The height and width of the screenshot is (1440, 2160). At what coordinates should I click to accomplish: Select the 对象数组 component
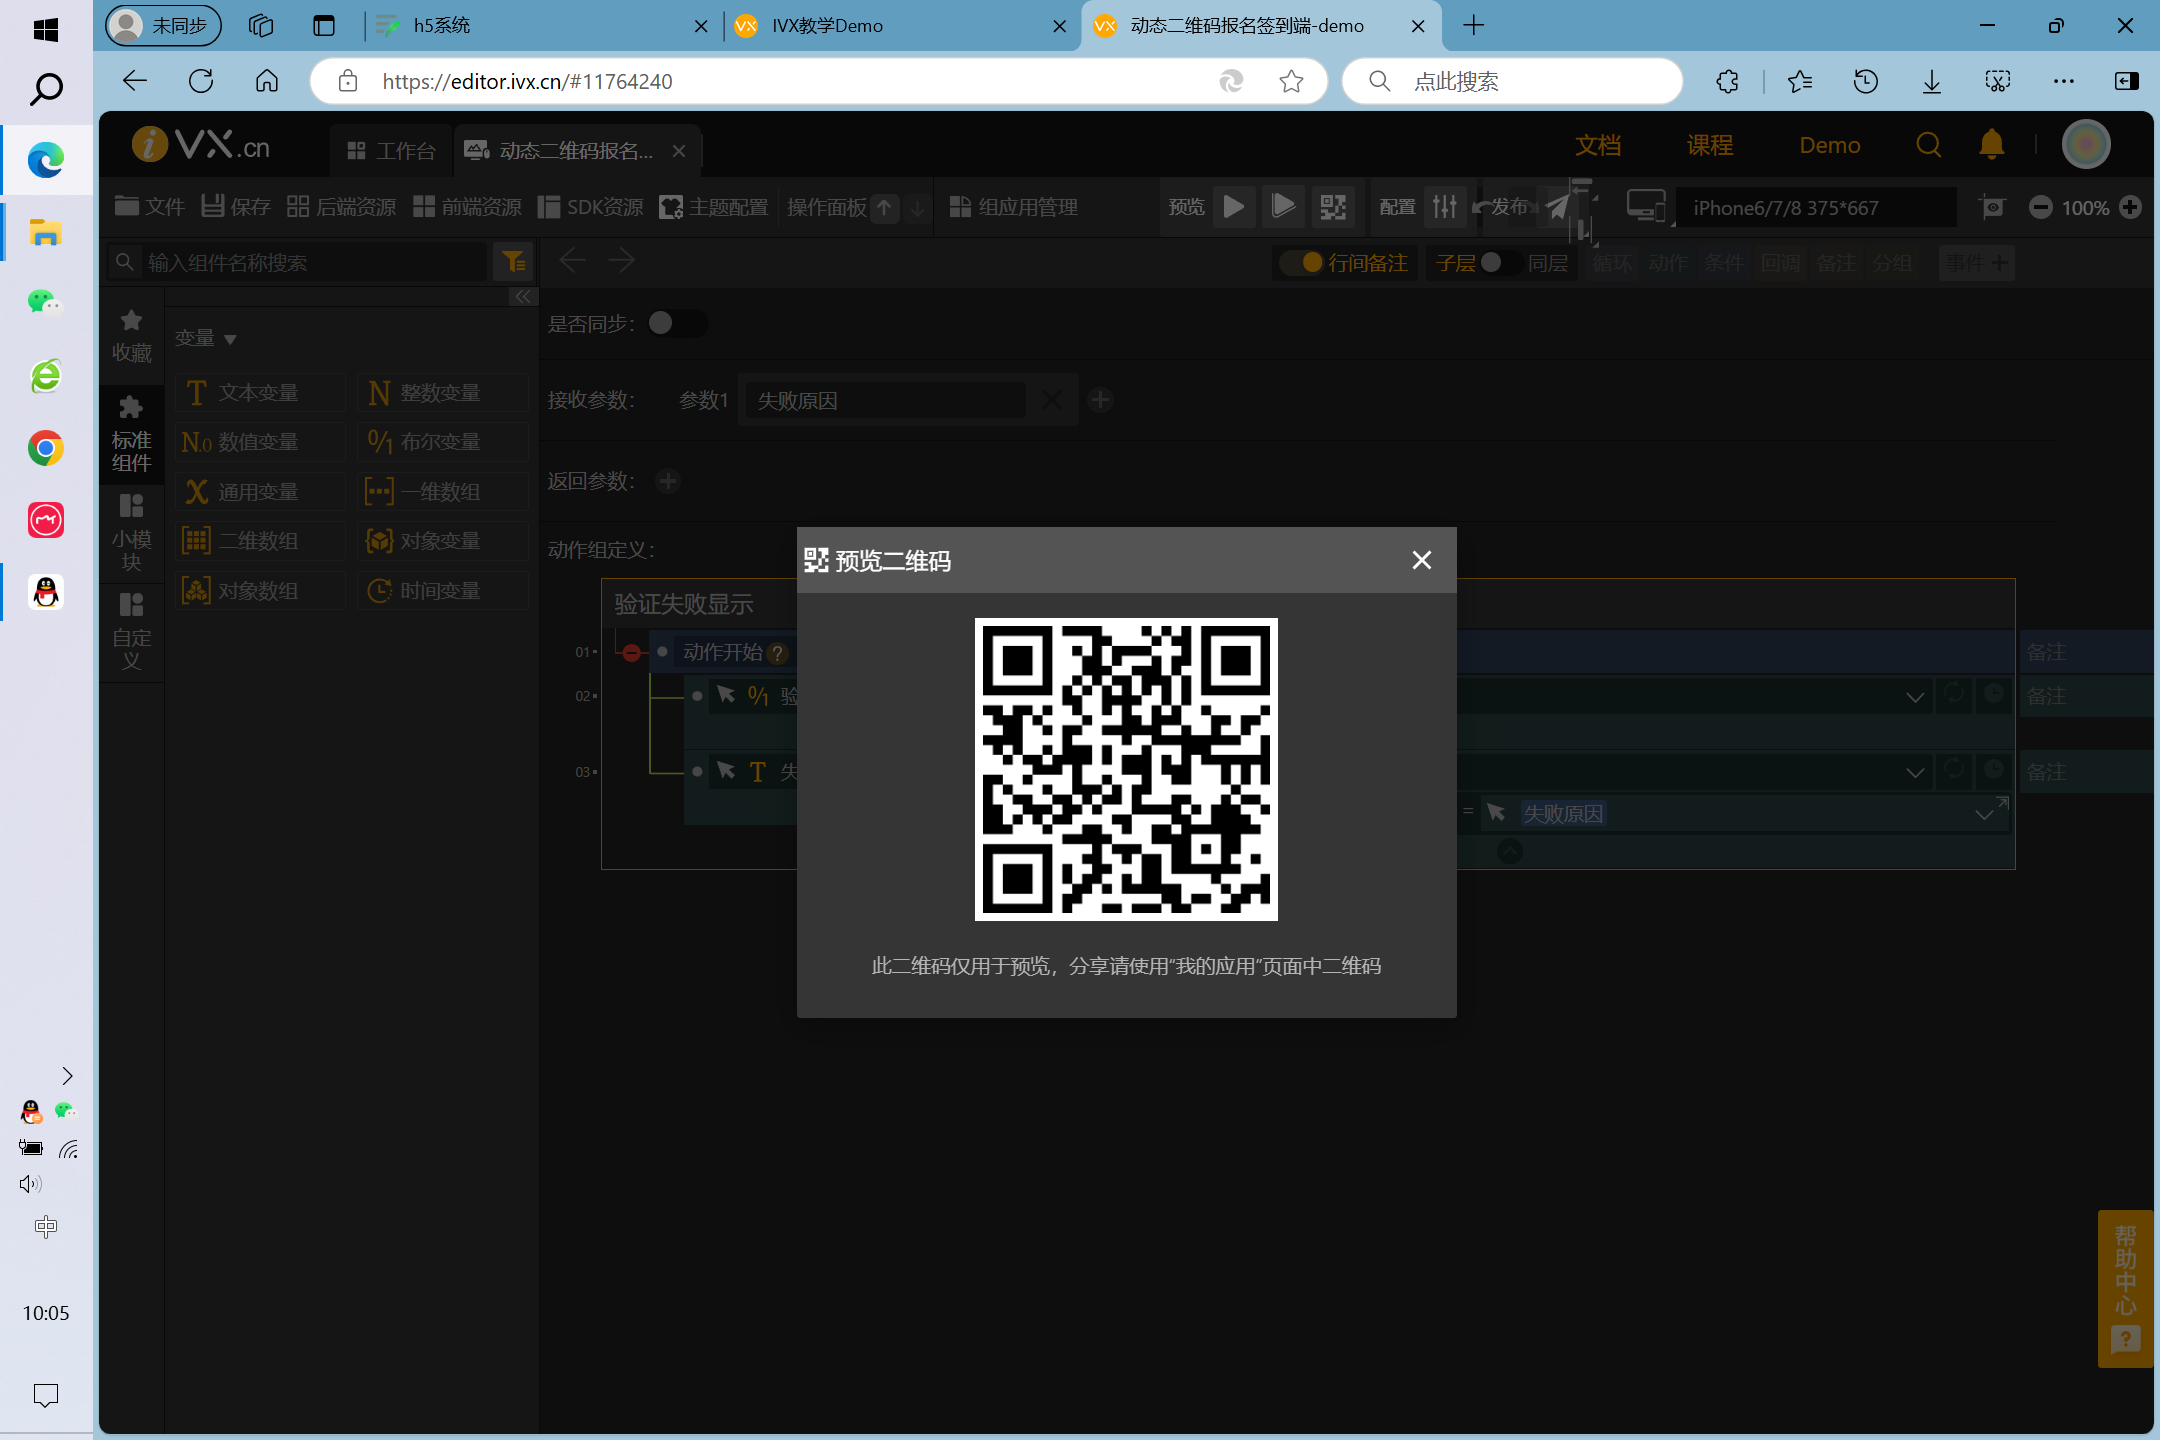click(x=260, y=591)
